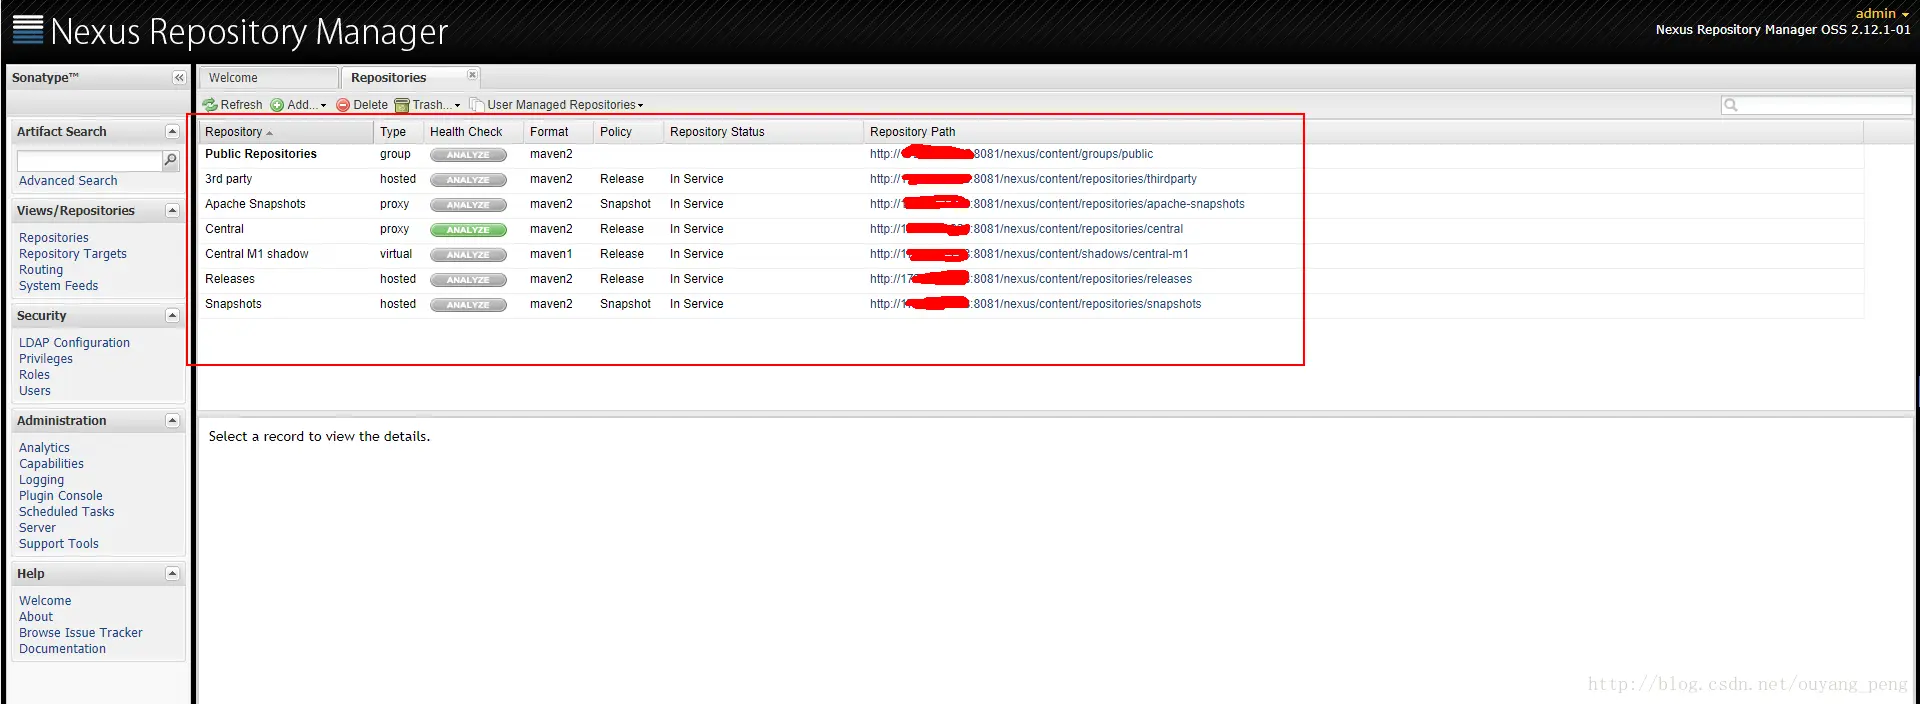Sort by Repository Path column header
Viewport: 1920px width, 704px height.
click(x=1364, y=132)
